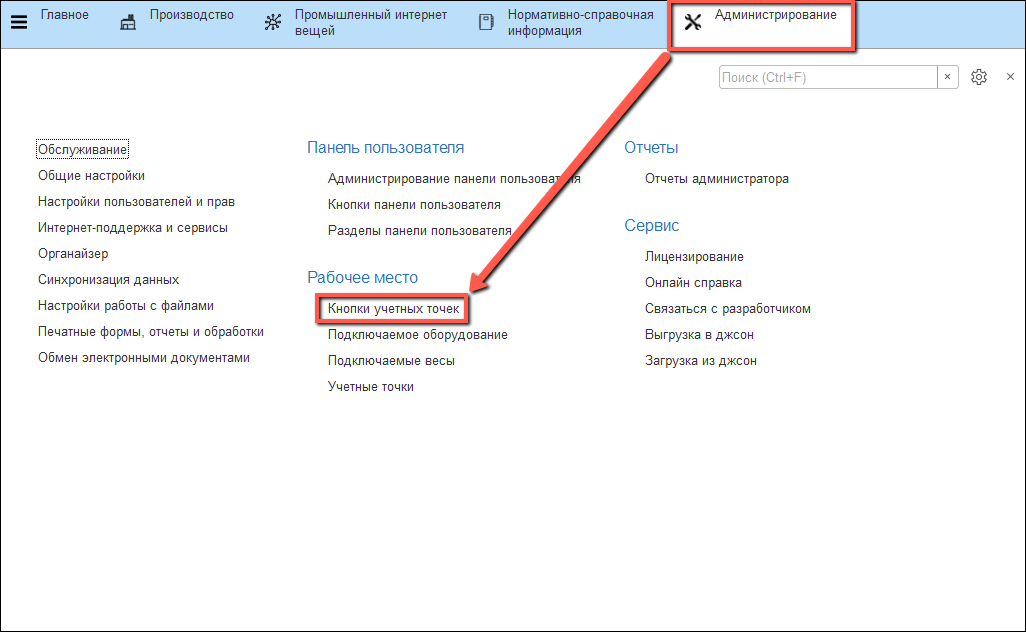Close the section panel with x

(1010, 77)
